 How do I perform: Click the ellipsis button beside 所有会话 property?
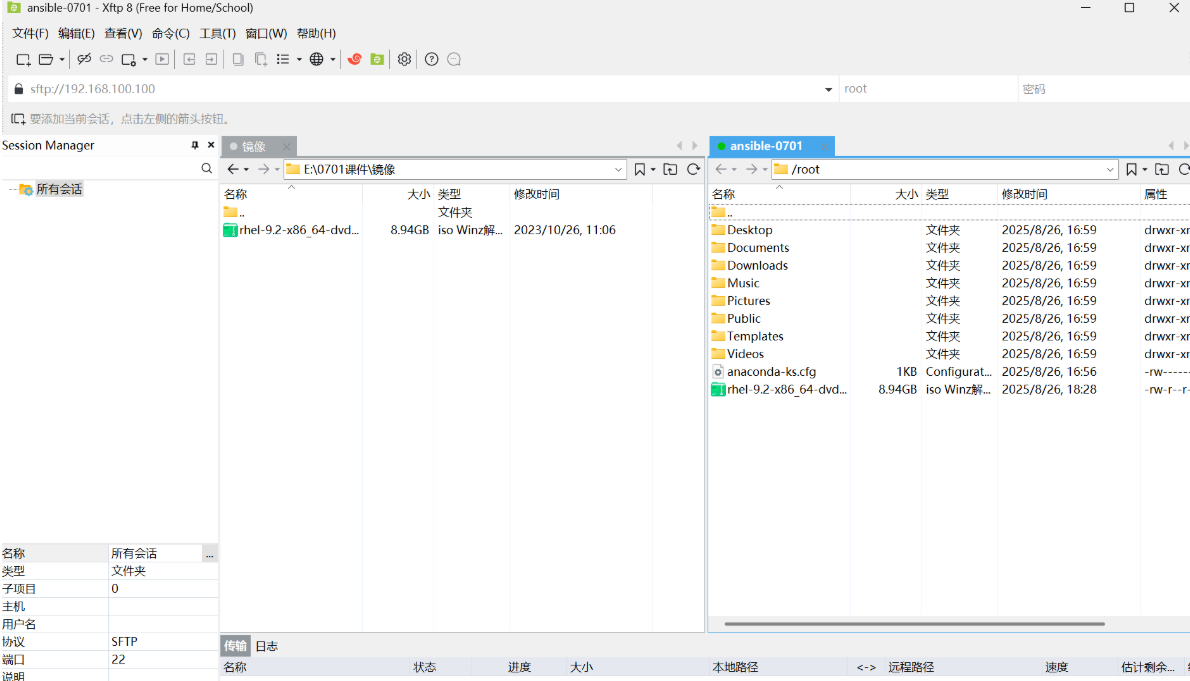coord(209,553)
